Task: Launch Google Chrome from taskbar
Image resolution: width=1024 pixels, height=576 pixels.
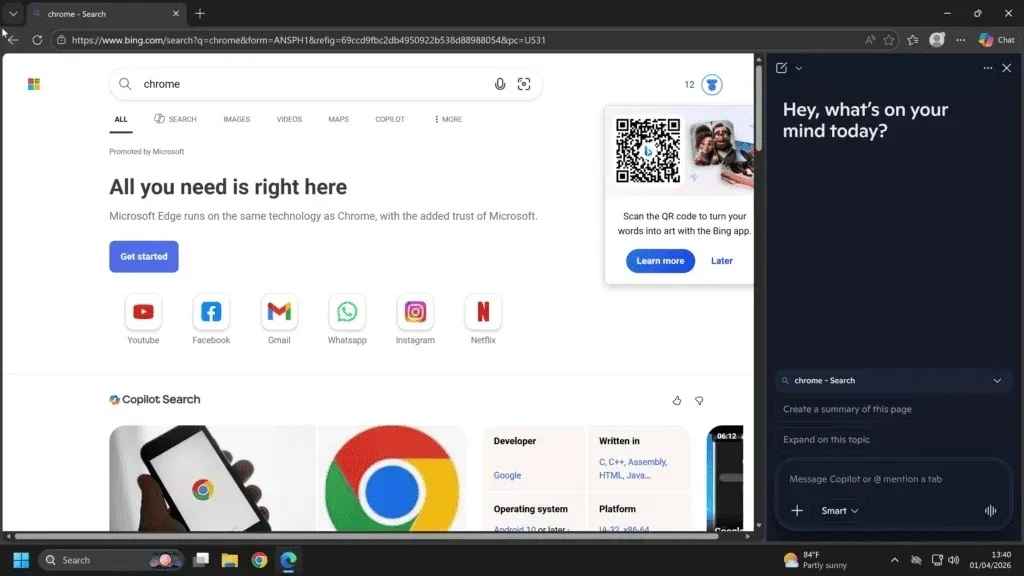Action: (259, 560)
